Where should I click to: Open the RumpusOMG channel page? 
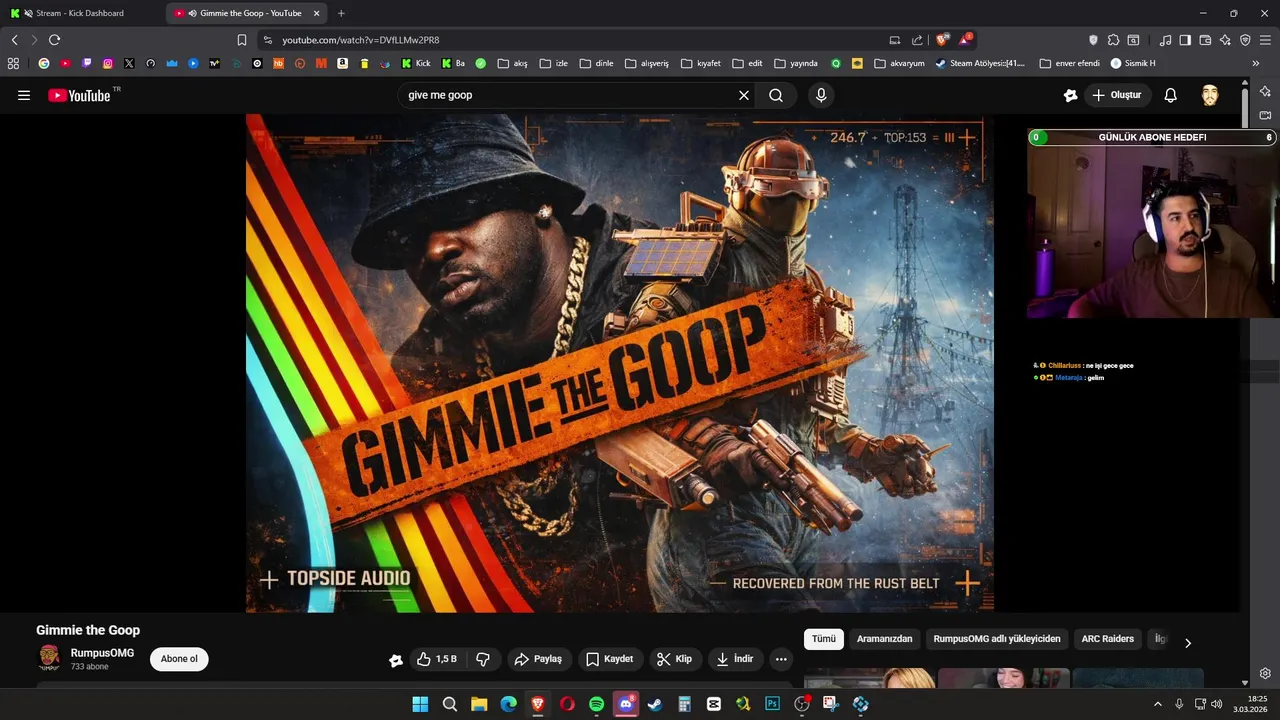pyautogui.click(x=102, y=653)
